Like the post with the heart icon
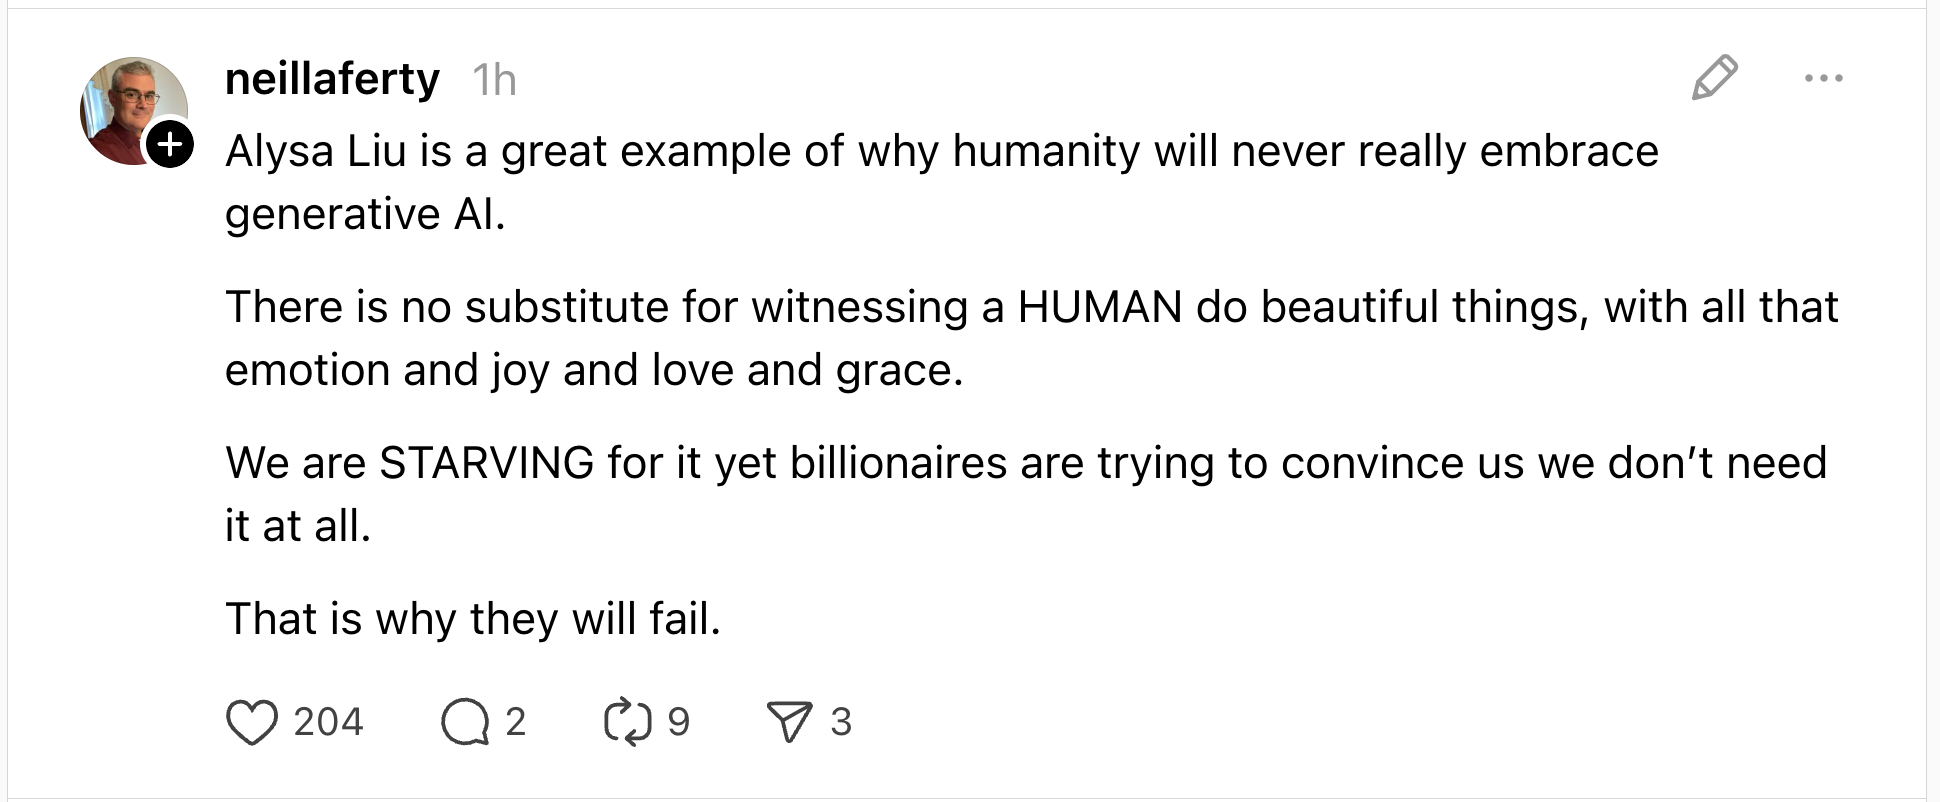Screen dimensions: 1940x802 tap(251, 722)
